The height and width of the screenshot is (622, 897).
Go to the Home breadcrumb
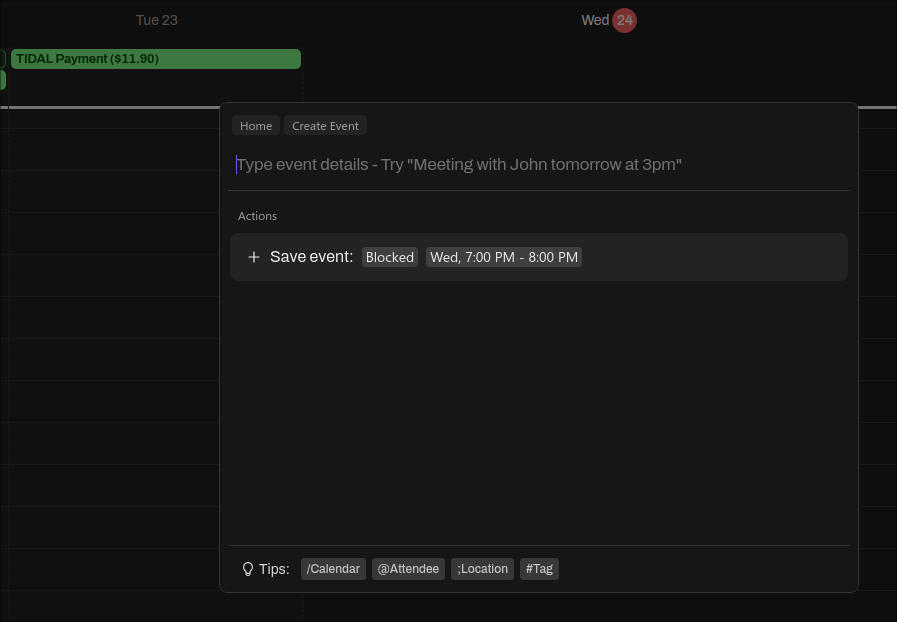click(x=256, y=126)
